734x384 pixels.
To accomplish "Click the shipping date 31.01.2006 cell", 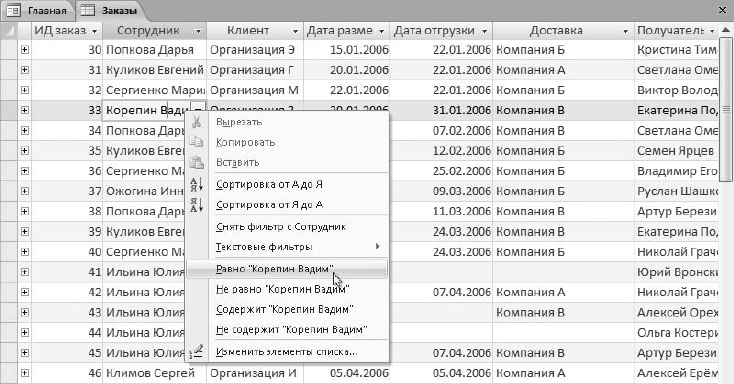I will 441,111.
